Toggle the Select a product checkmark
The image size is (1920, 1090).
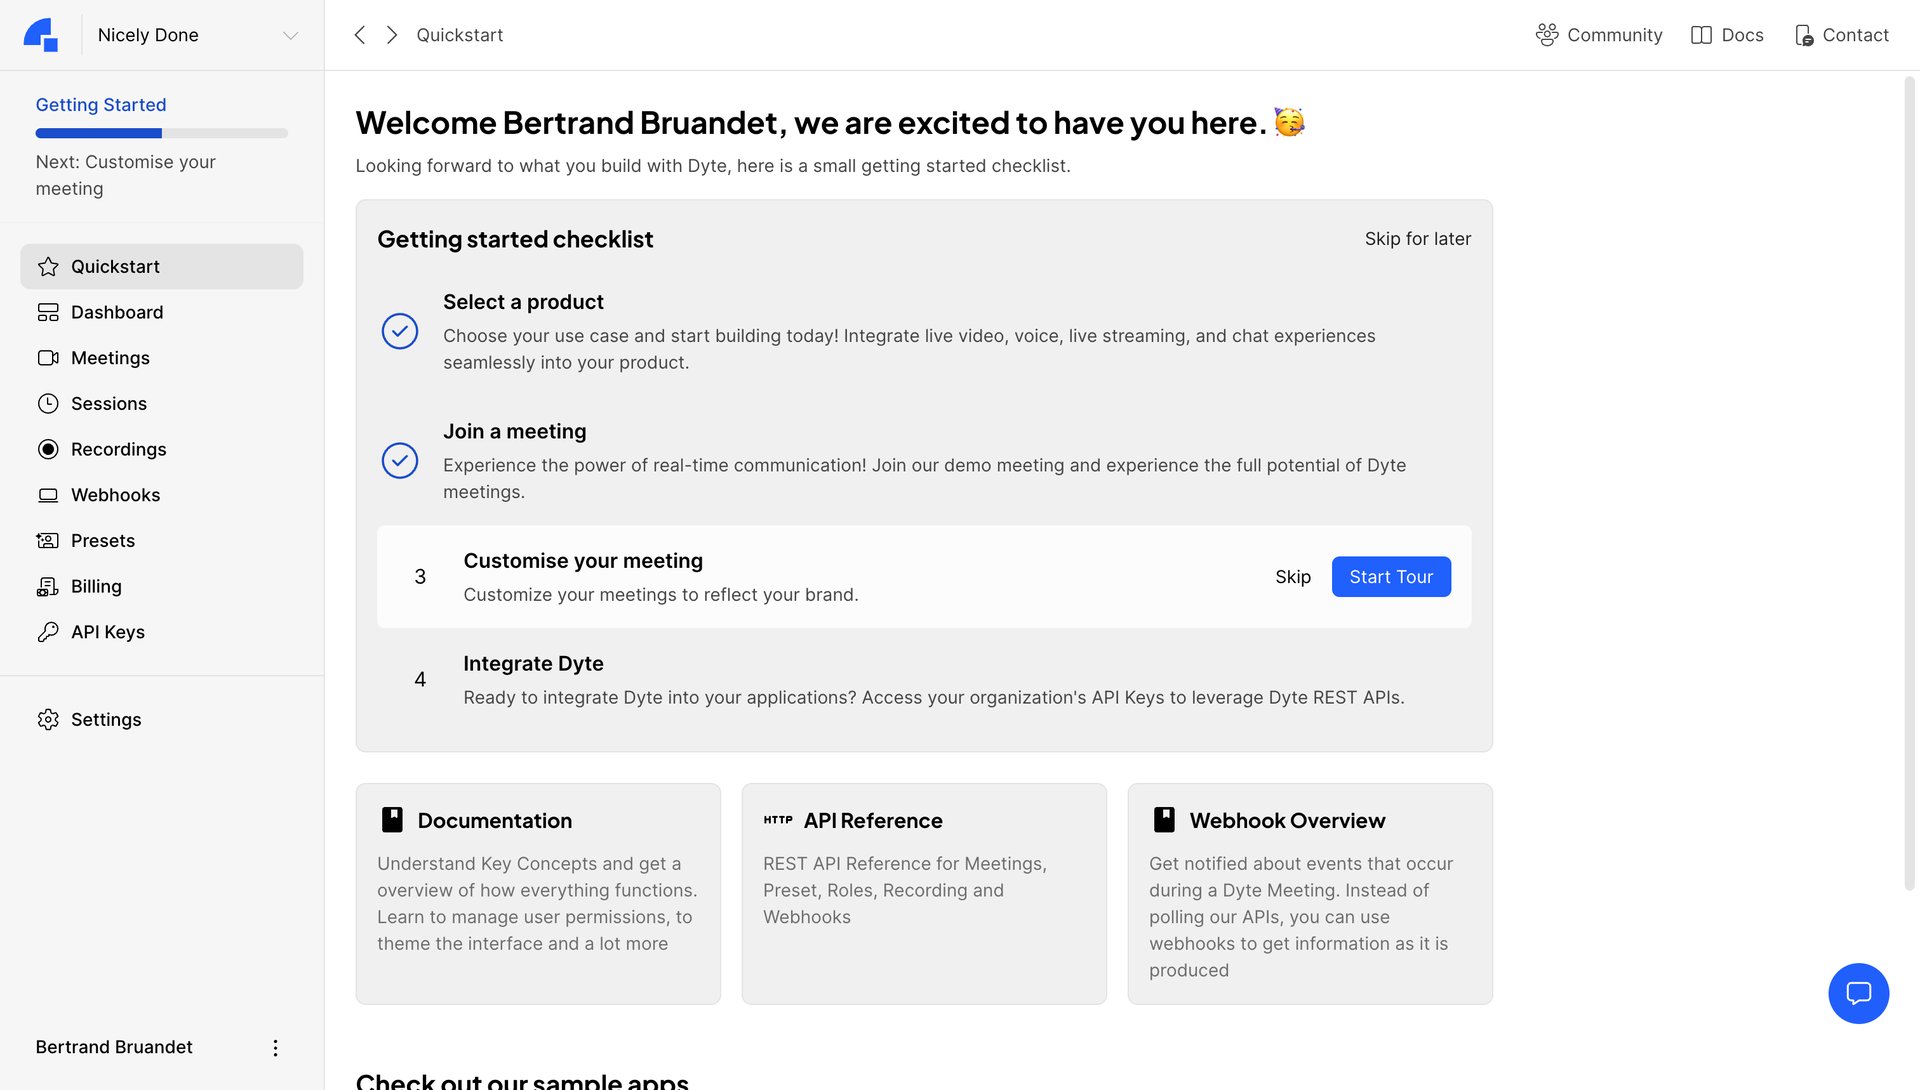pos(400,331)
